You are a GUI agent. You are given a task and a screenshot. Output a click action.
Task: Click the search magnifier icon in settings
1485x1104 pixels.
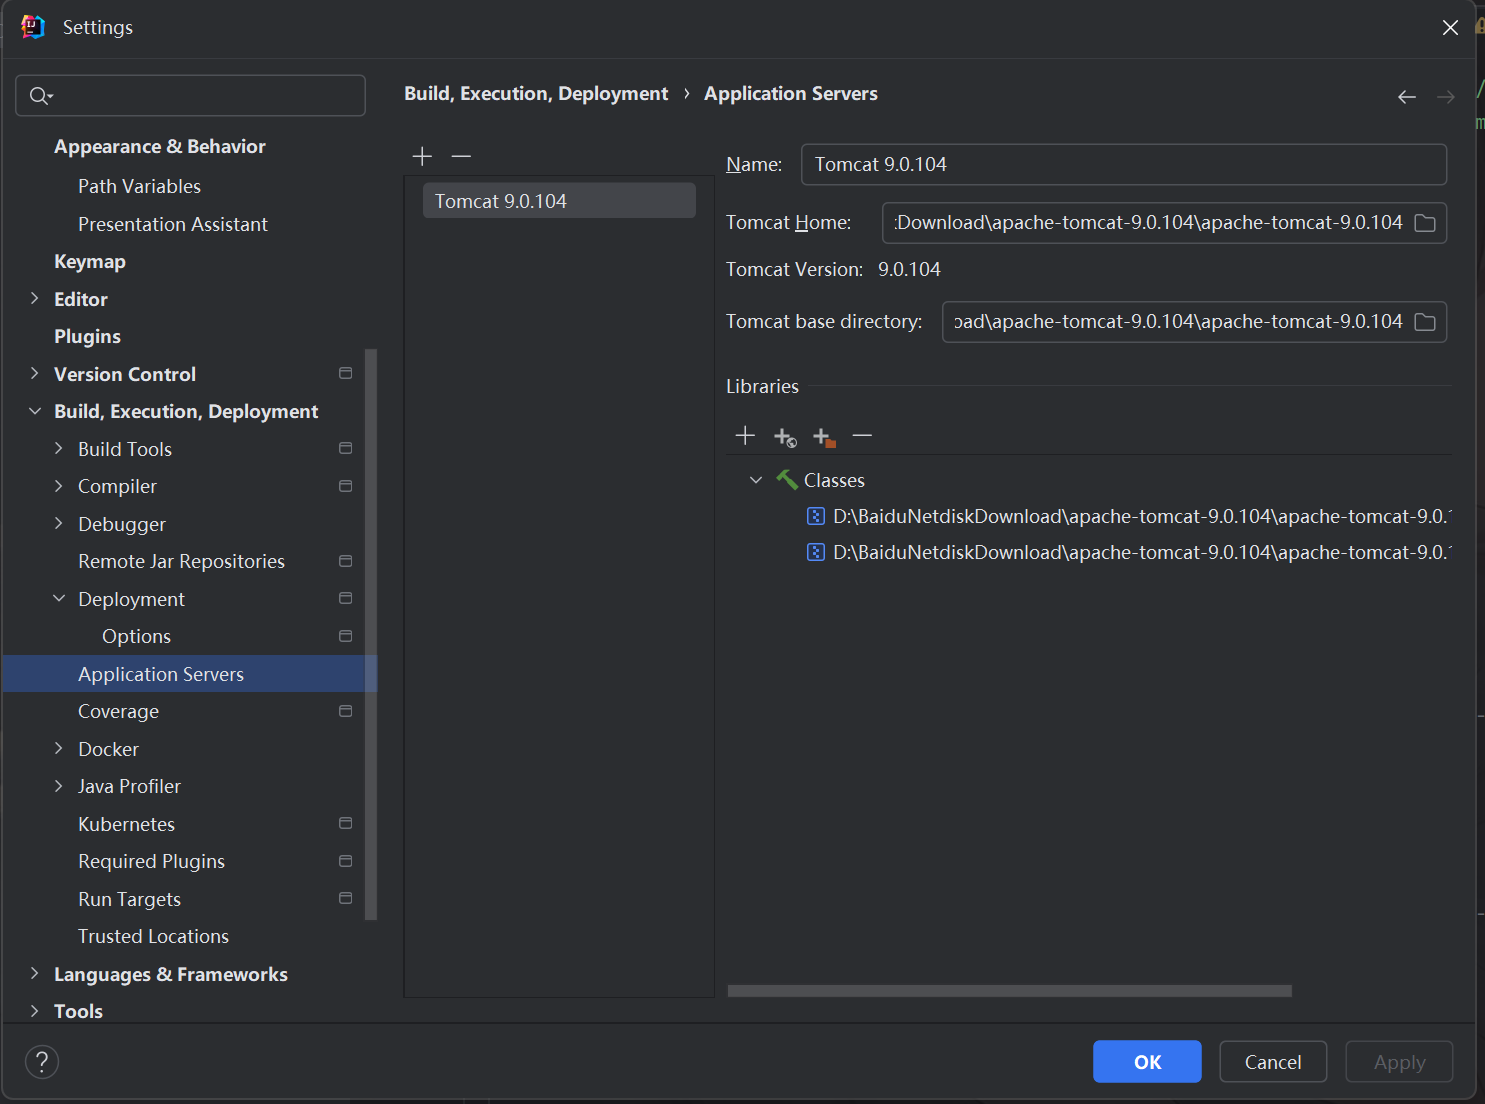[40, 96]
